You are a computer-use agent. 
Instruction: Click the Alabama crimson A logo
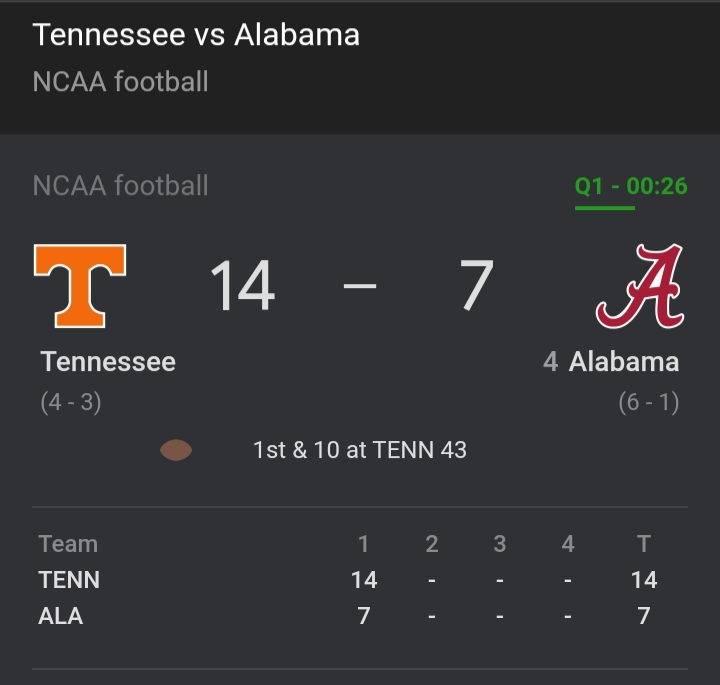tap(640, 286)
